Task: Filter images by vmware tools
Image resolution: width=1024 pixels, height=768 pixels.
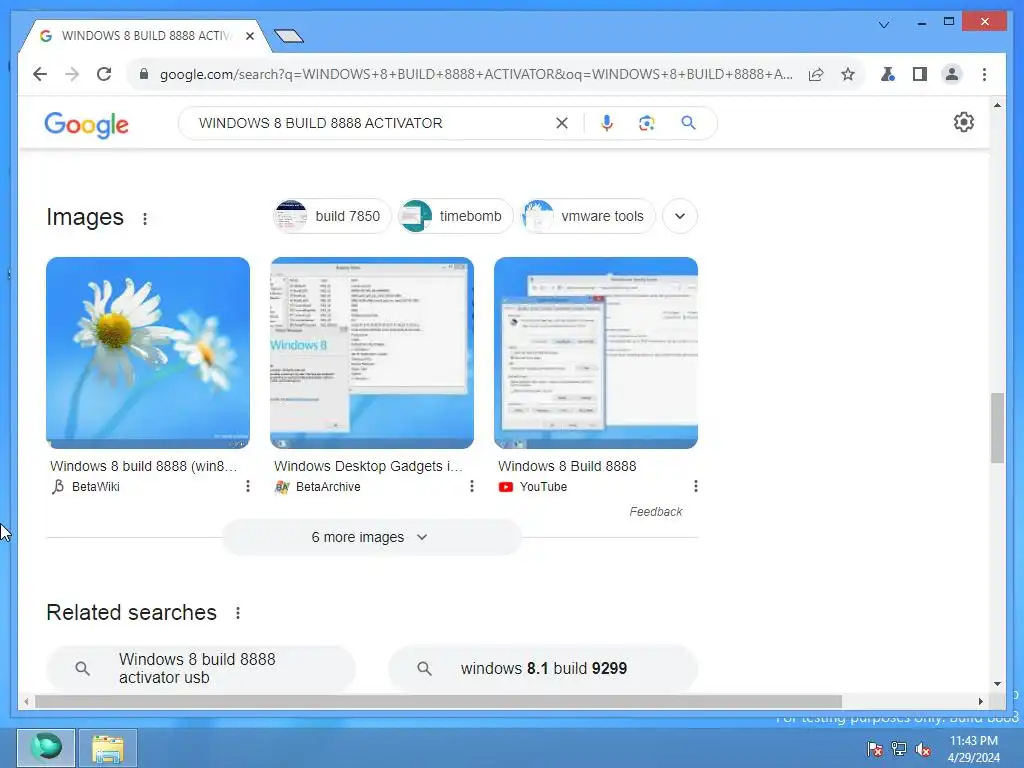Action: tap(588, 216)
